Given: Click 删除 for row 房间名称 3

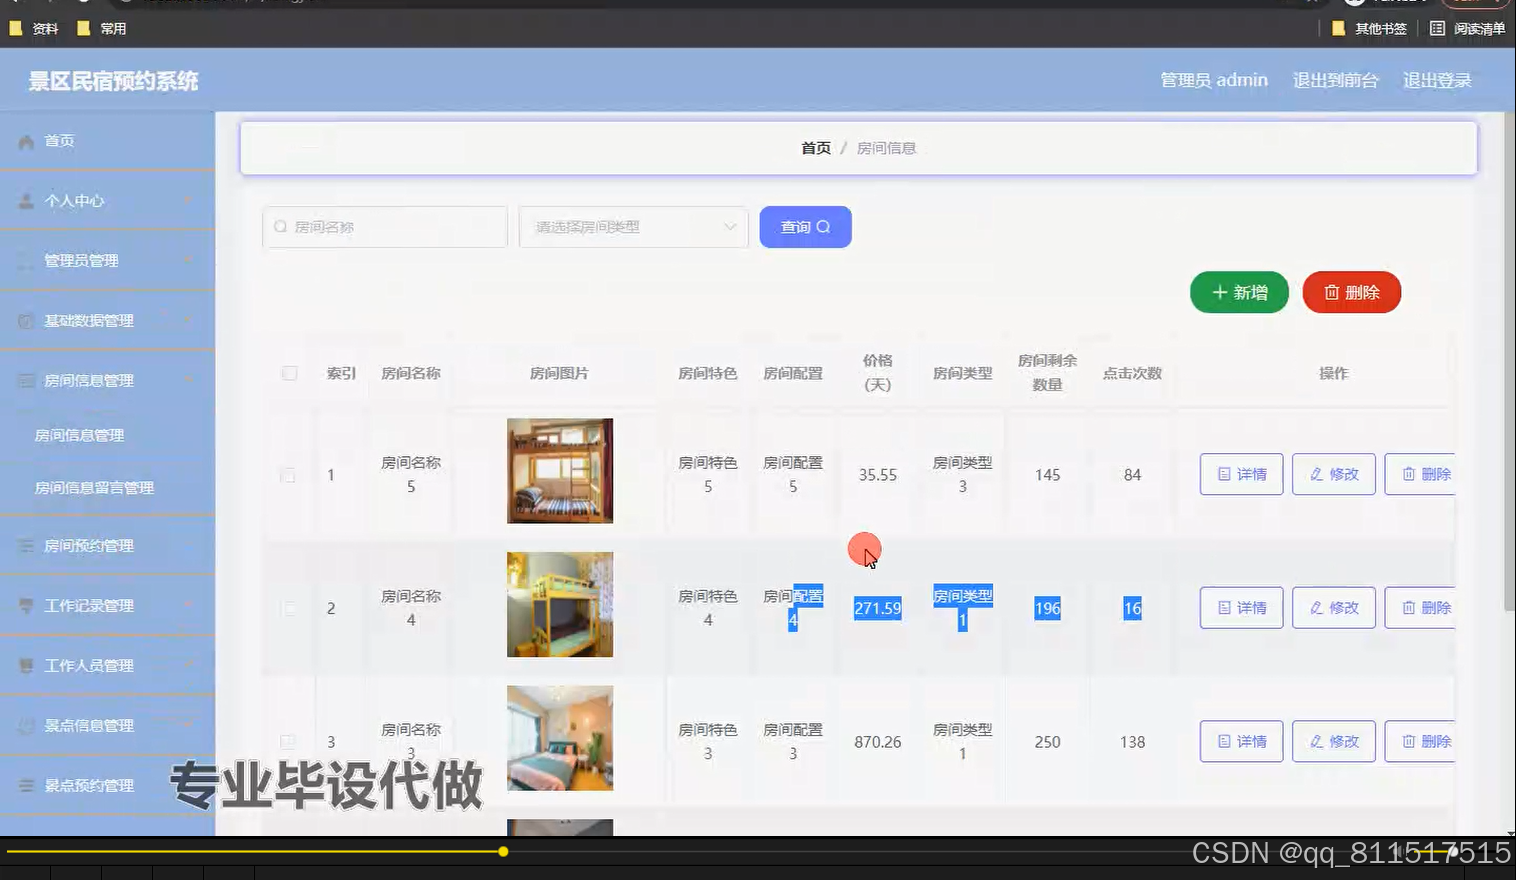Looking at the screenshot, I should pyautogui.click(x=1420, y=741).
